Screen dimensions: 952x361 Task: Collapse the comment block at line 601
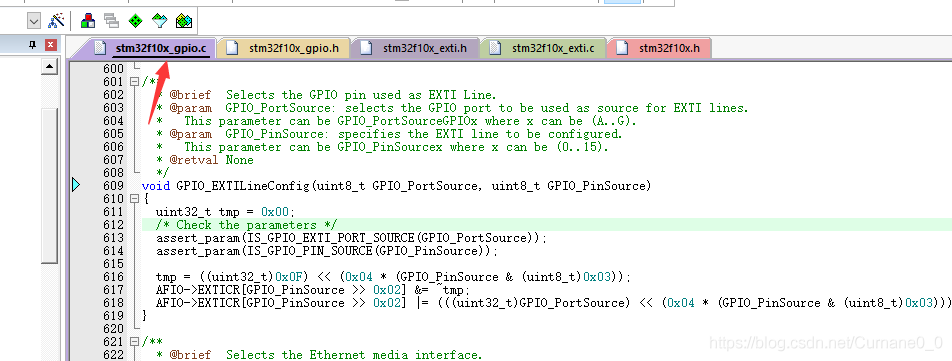point(134,81)
